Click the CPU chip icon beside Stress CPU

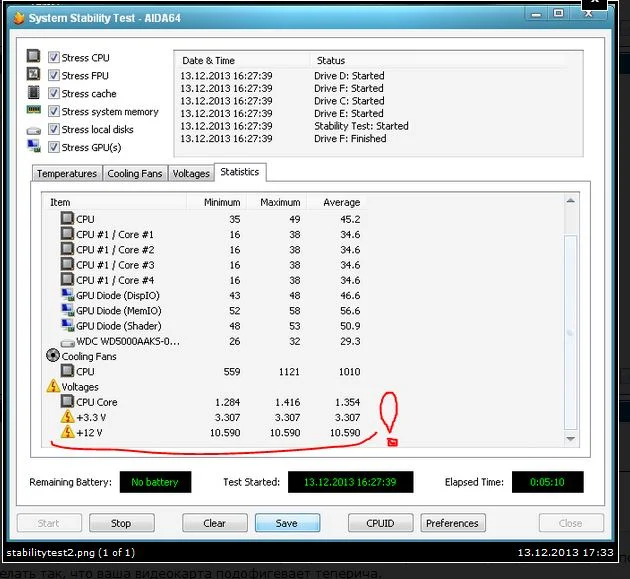[x=33, y=56]
